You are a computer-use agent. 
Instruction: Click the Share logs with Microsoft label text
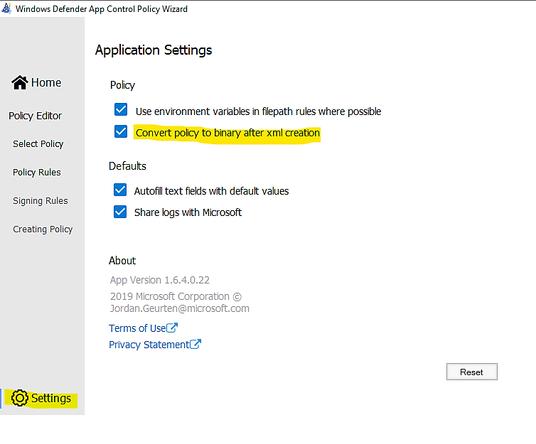[x=188, y=213]
